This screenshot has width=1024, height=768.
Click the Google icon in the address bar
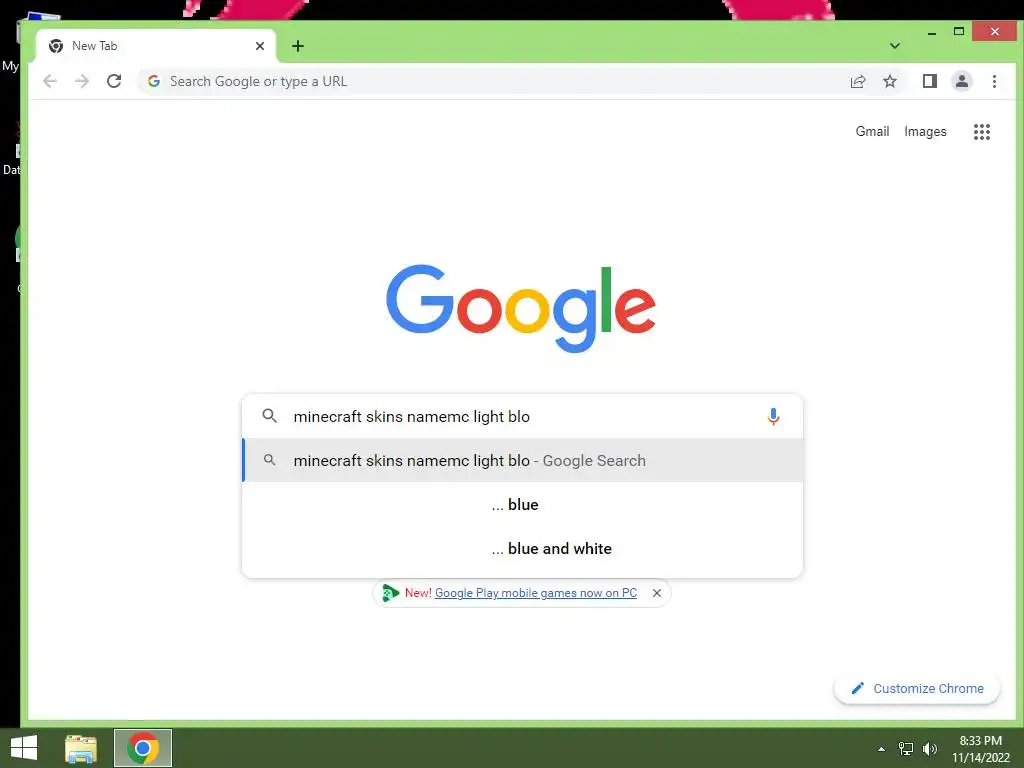click(x=154, y=81)
